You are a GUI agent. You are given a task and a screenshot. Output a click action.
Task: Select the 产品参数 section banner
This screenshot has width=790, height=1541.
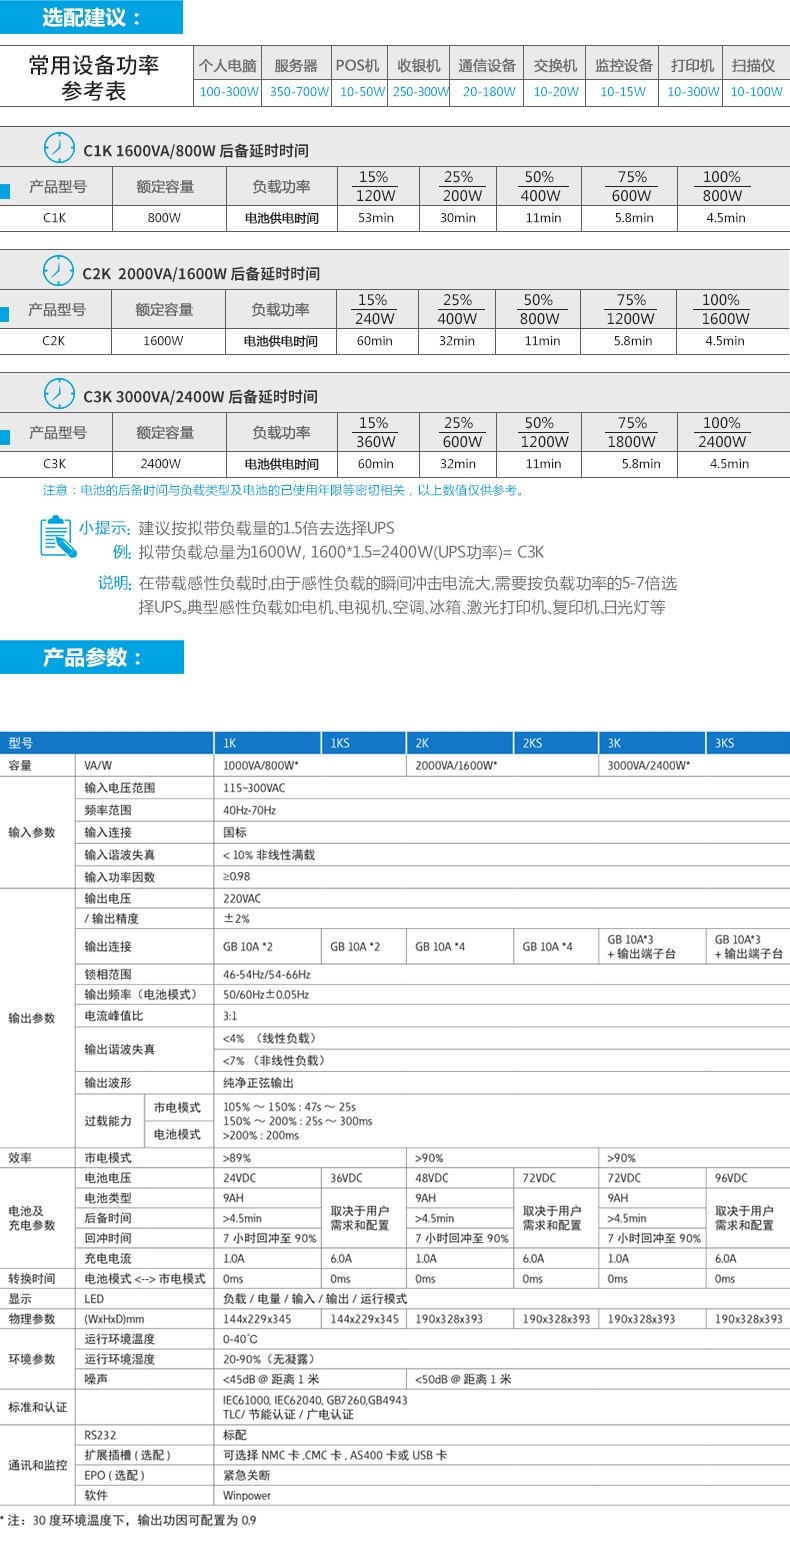(x=92, y=657)
